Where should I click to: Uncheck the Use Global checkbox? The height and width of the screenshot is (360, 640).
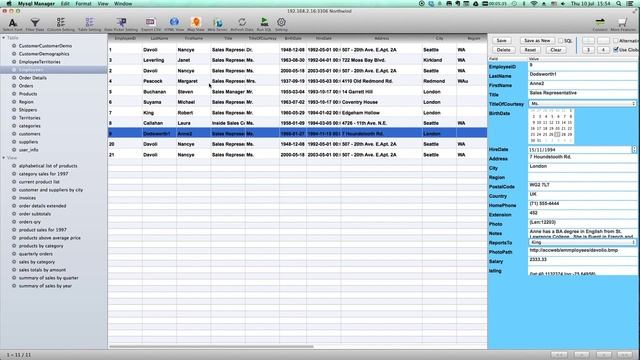click(616, 49)
